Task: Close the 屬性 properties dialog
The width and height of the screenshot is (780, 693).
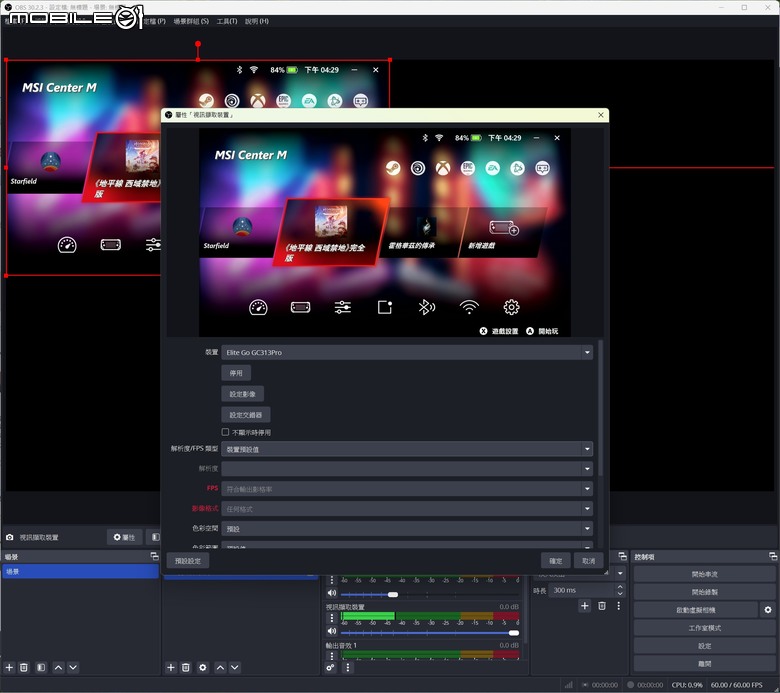Action: 600,115
